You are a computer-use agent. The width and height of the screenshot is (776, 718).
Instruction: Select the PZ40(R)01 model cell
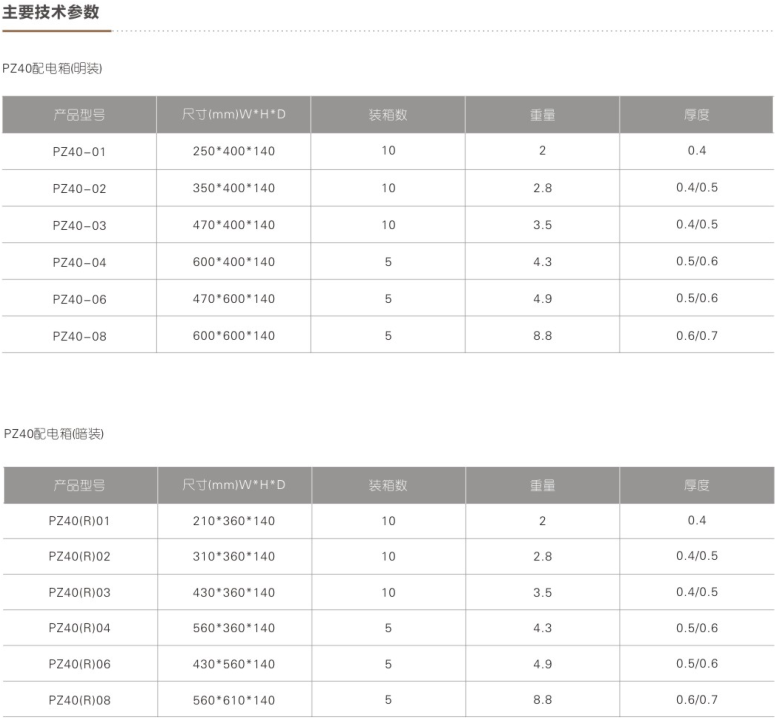coord(79,521)
